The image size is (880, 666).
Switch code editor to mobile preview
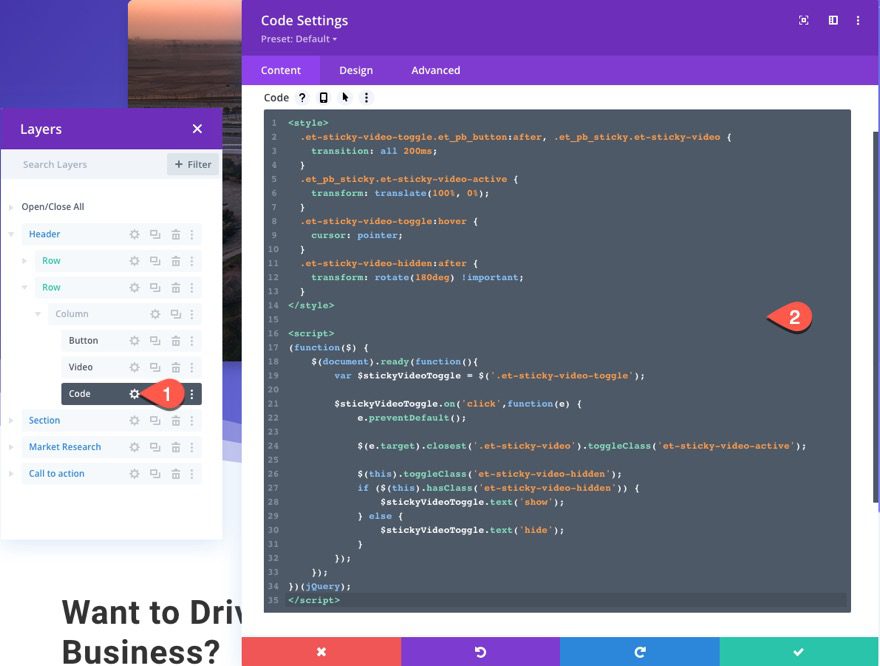coord(322,97)
